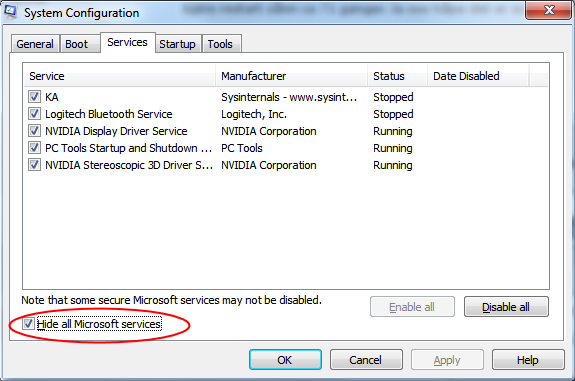Click the Cancel button
Image resolution: width=575 pixels, height=381 pixels.
(366, 360)
